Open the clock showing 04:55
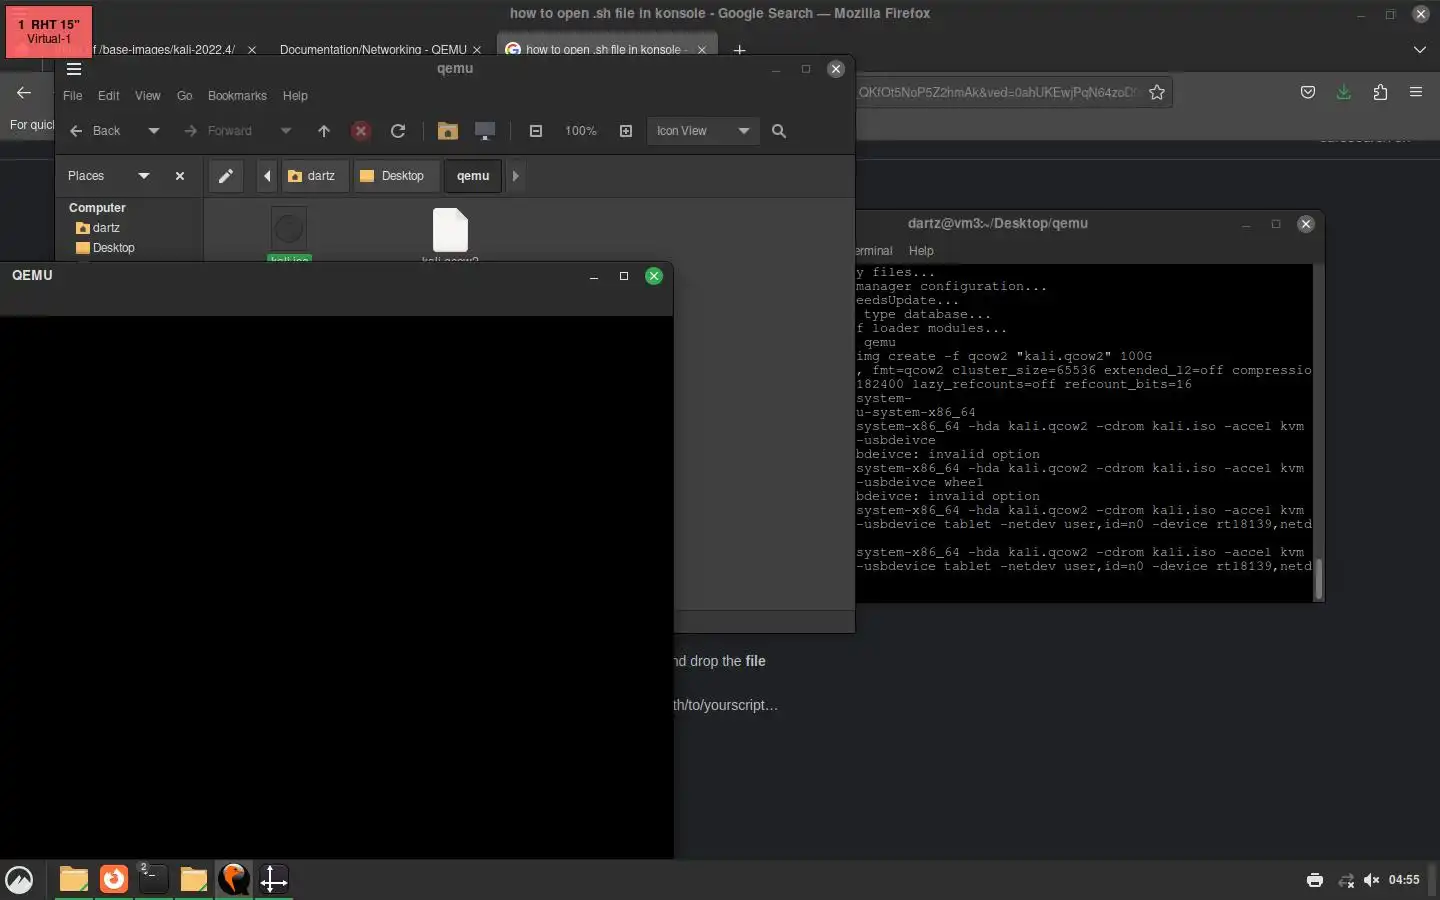The height and width of the screenshot is (900, 1440). click(1404, 880)
